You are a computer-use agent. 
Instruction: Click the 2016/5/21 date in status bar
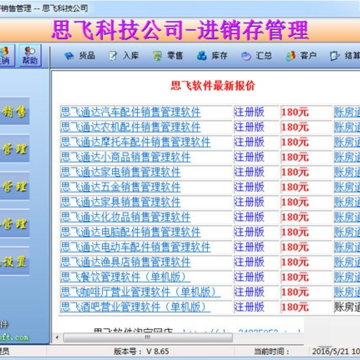[330, 351]
